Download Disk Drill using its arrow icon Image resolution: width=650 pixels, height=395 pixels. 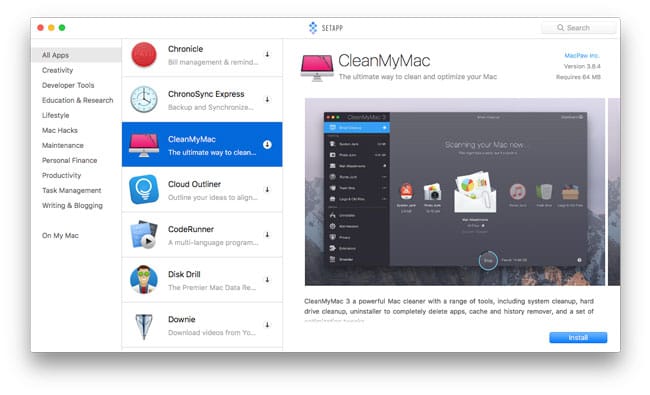click(267, 280)
